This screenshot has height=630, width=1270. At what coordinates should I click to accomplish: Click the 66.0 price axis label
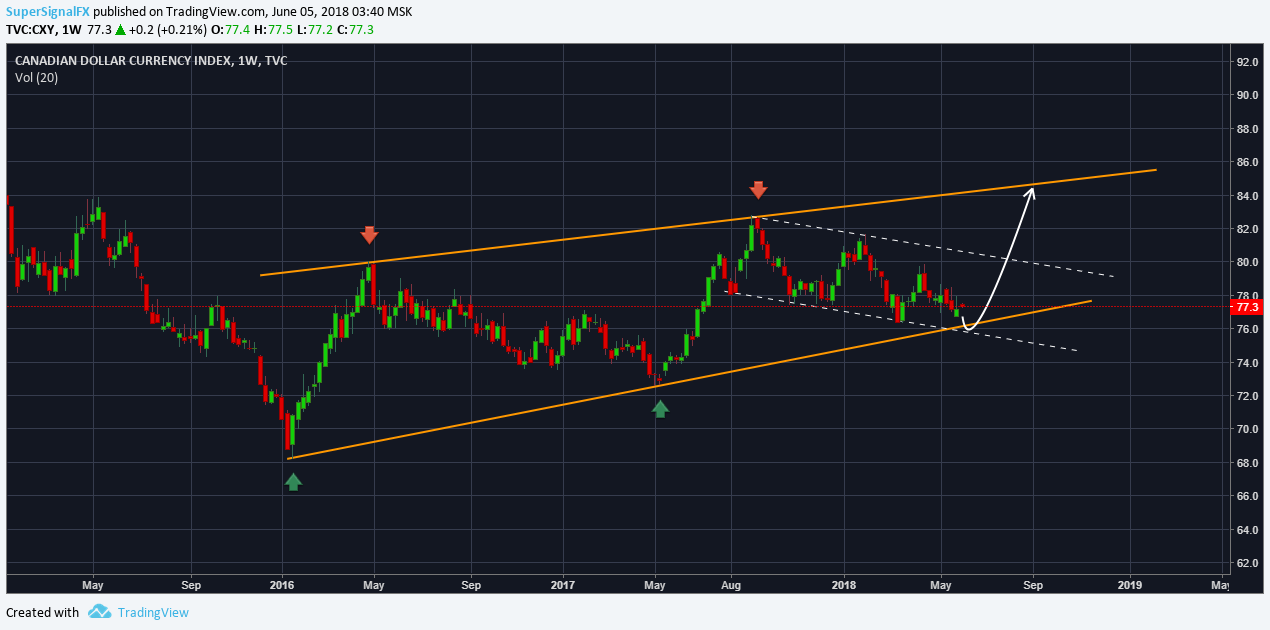tap(1249, 496)
